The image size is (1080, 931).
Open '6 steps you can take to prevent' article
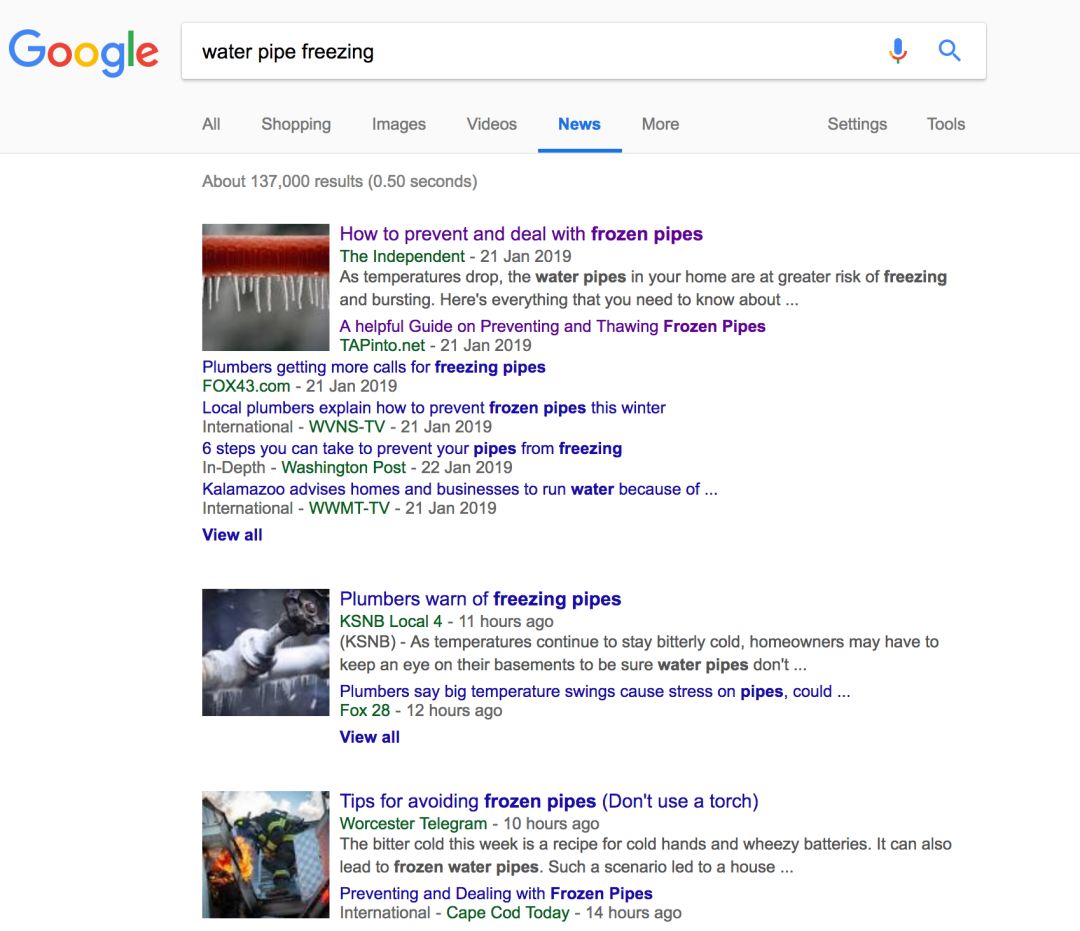412,448
